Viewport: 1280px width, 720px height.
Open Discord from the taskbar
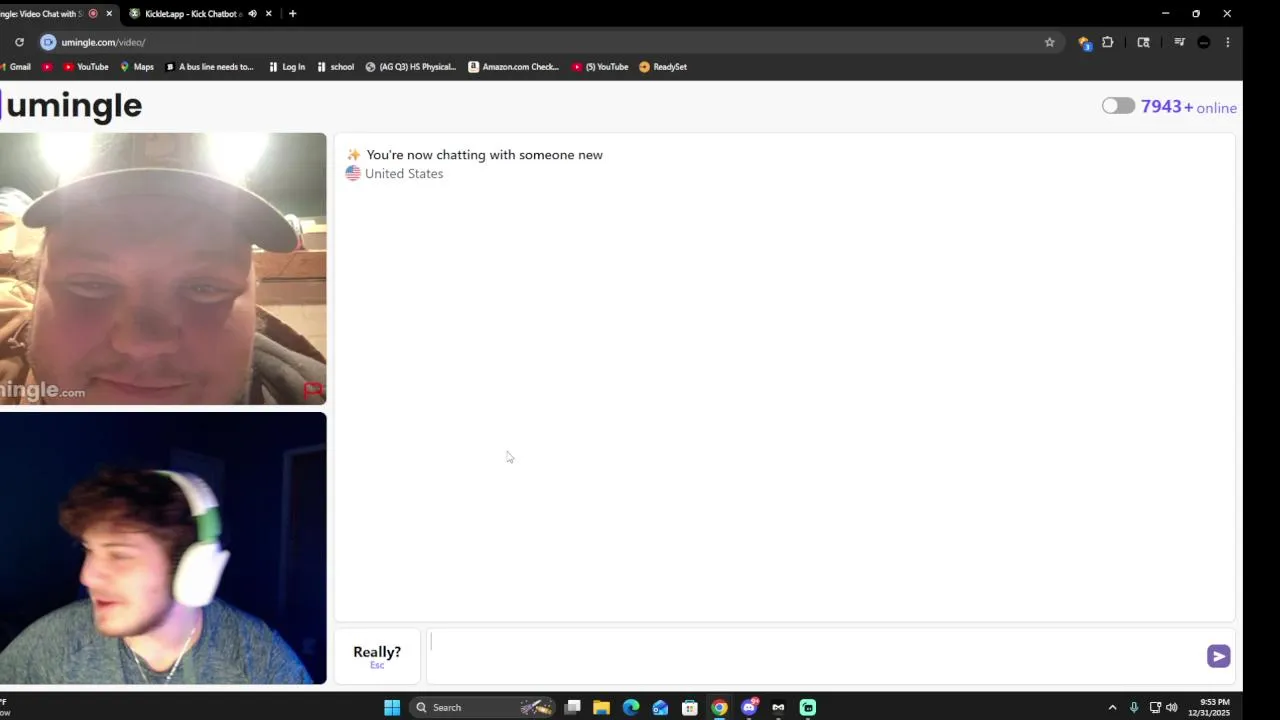(749, 707)
